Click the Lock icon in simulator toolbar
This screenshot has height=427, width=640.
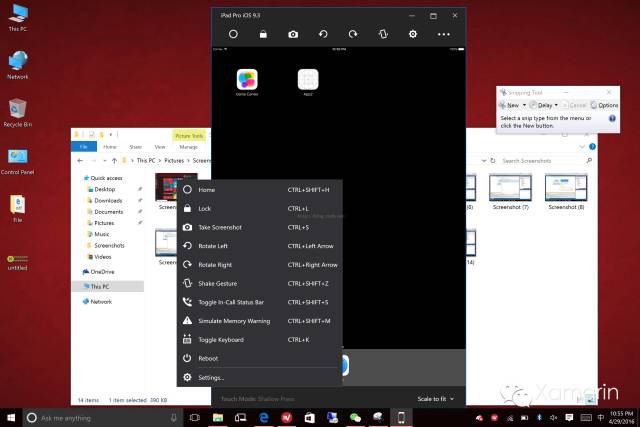[x=263, y=34]
